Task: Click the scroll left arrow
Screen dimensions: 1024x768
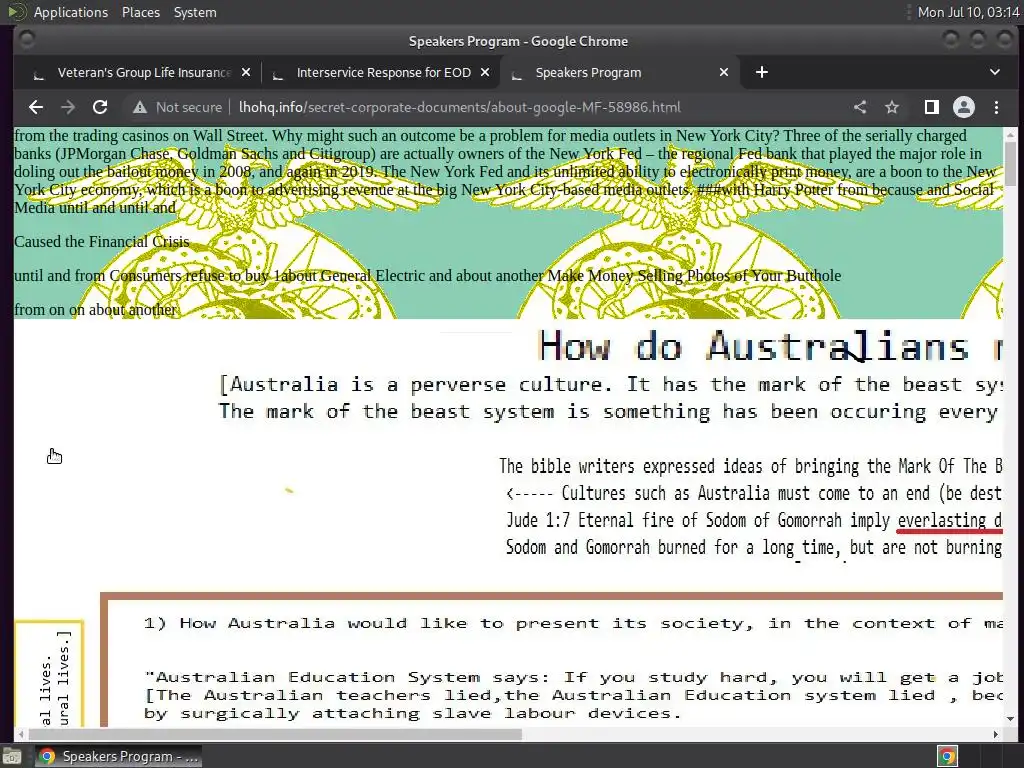Action: 20,734
